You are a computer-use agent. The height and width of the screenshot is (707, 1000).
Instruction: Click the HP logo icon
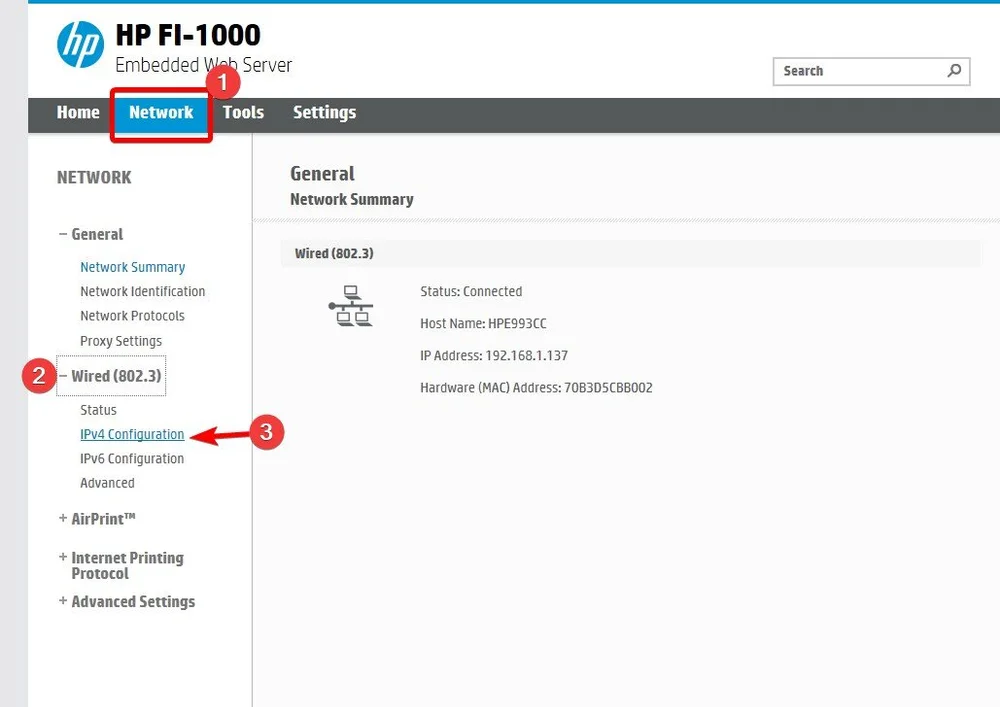(x=80, y=44)
